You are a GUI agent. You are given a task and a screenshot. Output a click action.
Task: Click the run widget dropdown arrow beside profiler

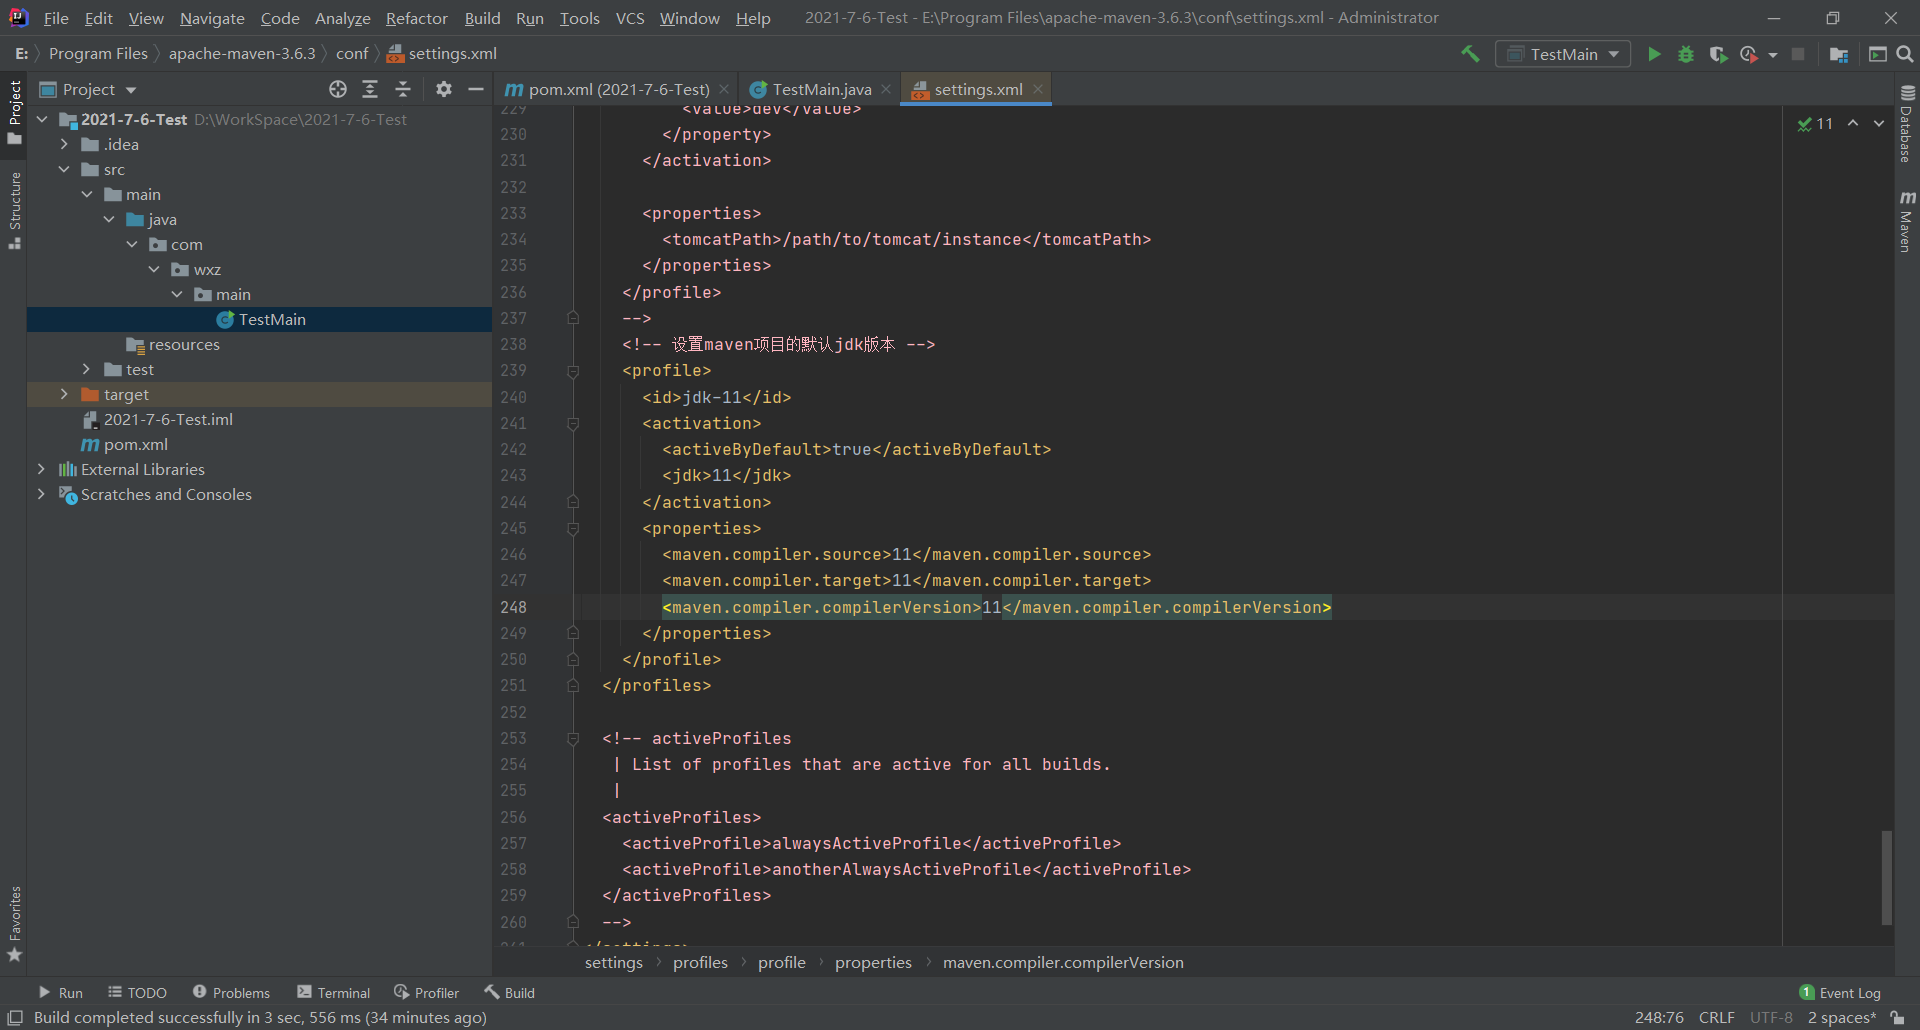click(x=1773, y=55)
